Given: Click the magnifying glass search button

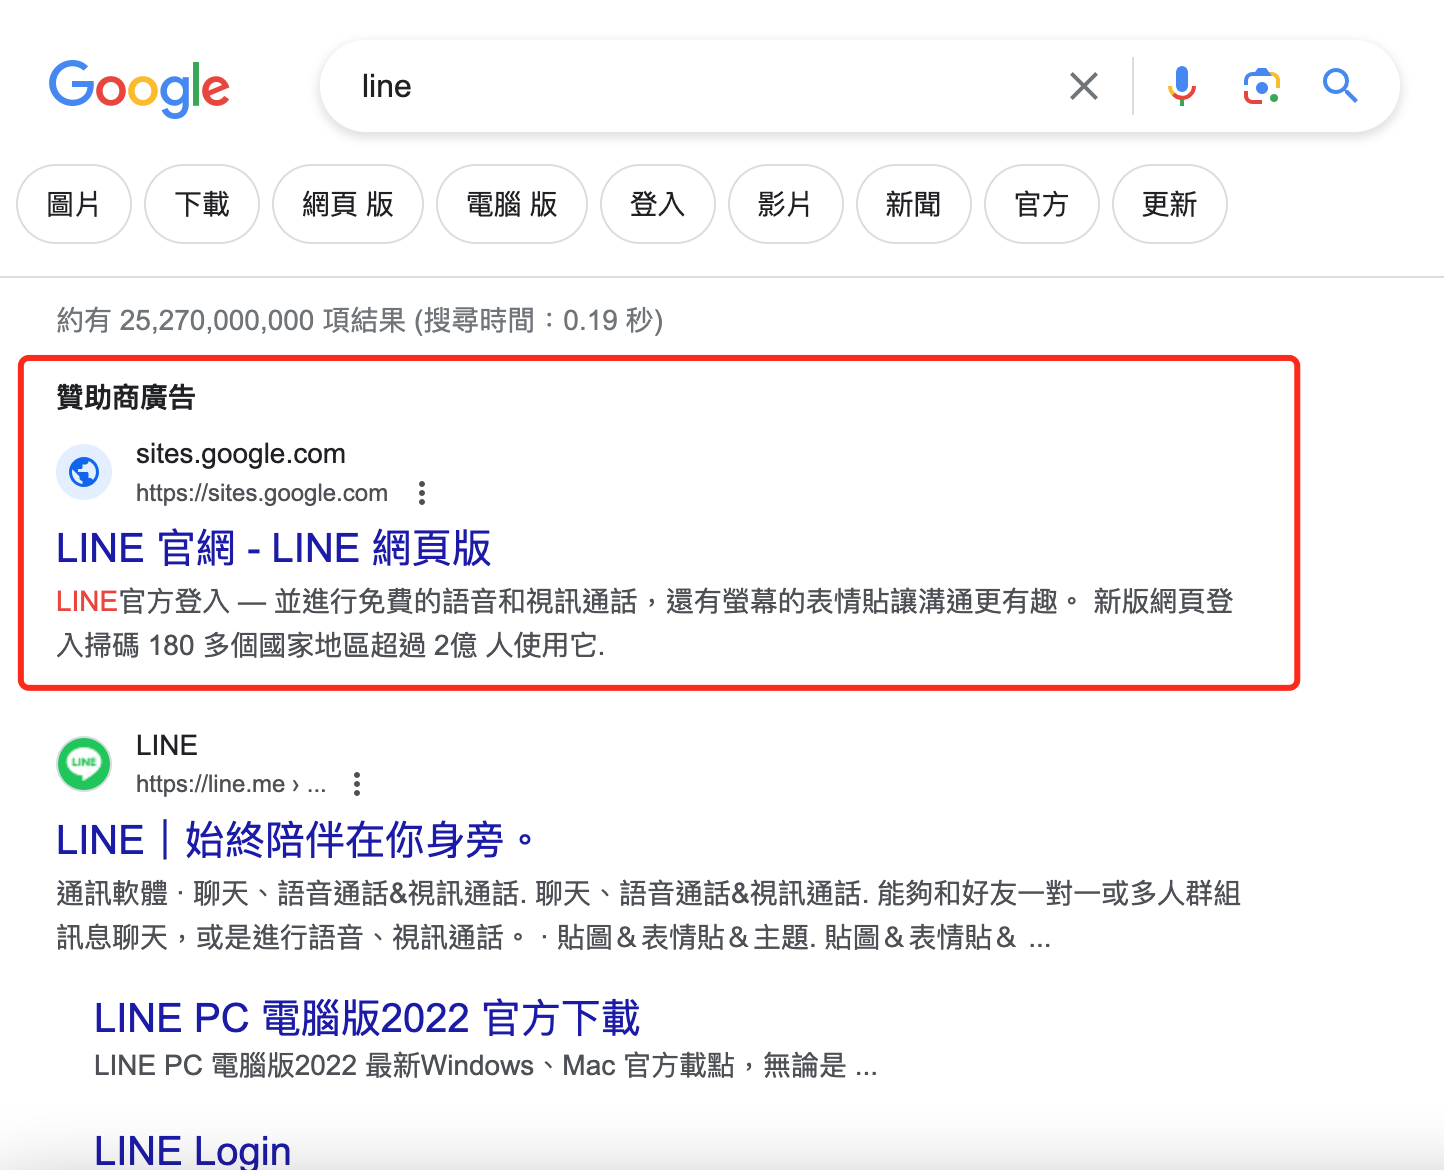Looking at the screenshot, I should click(x=1340, y=86).
